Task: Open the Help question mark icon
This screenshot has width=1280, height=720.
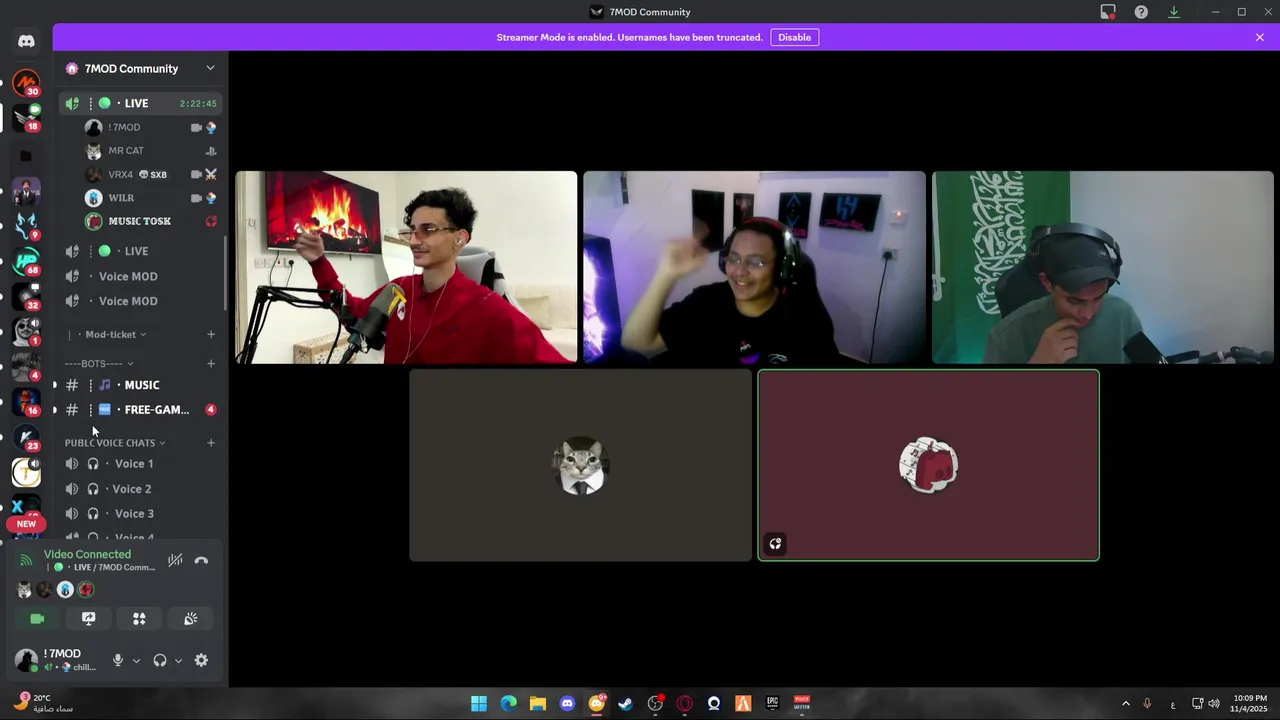Action: click(x=1141, y=12)
